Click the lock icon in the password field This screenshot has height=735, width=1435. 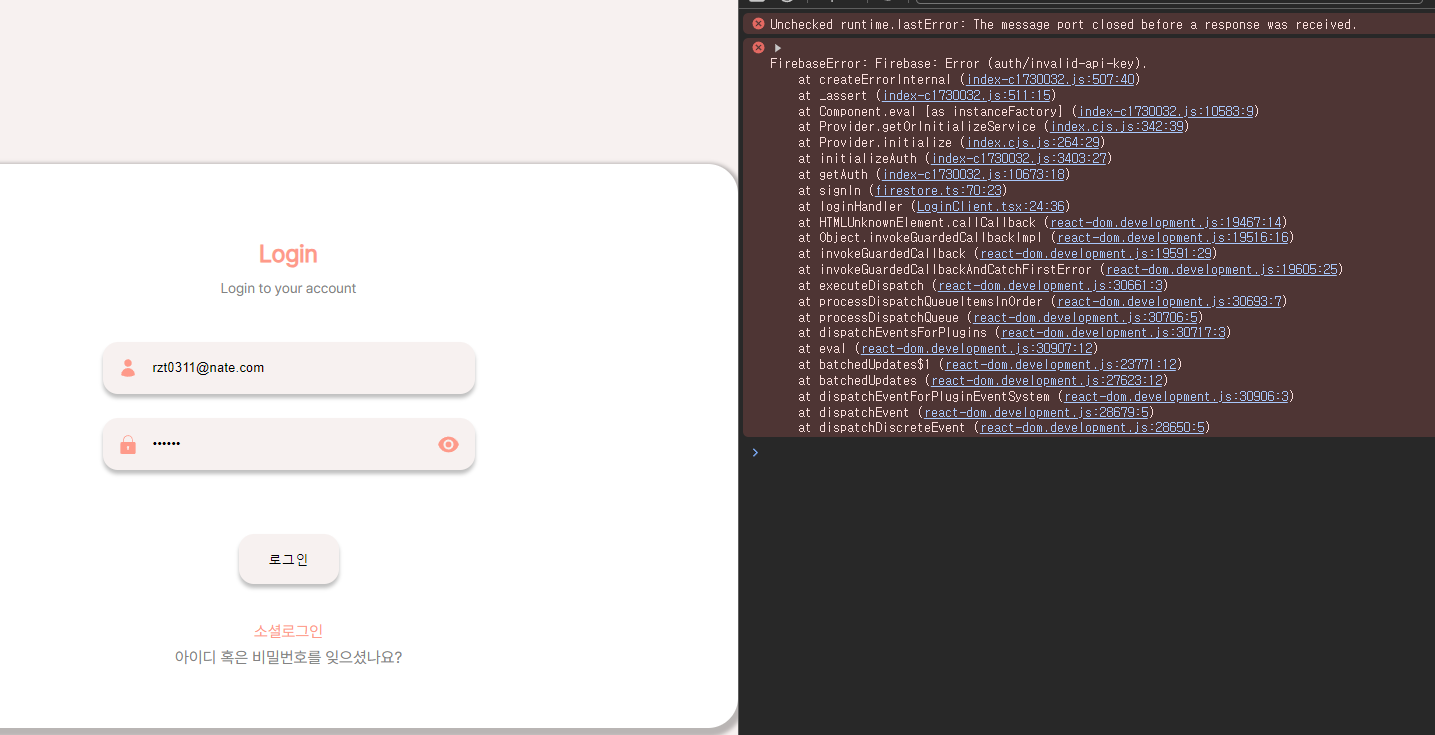pyautogui.click(x=128, y=443)
